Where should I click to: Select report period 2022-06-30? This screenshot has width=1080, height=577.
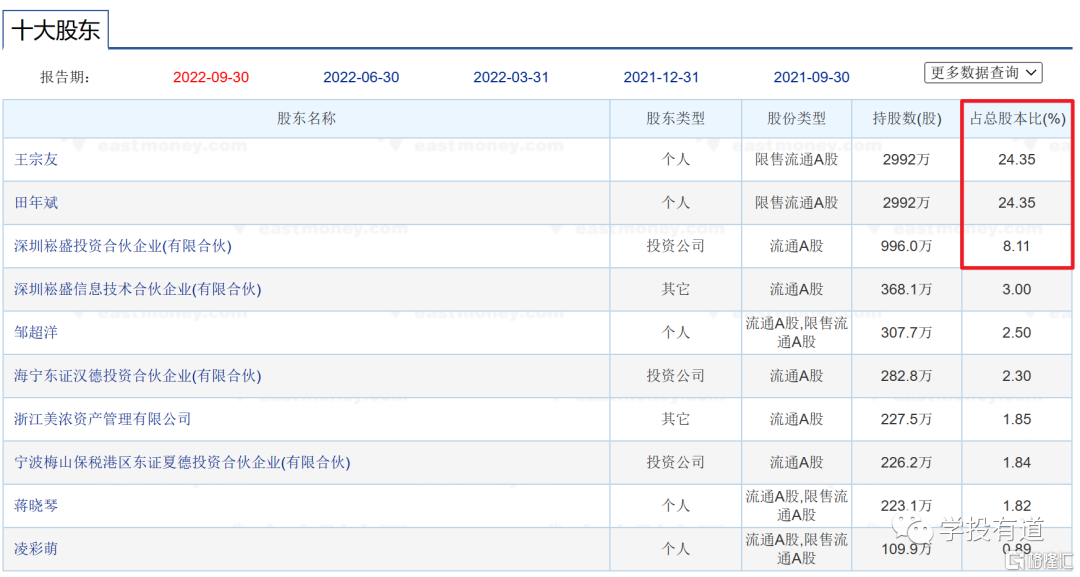click(361, 77)
